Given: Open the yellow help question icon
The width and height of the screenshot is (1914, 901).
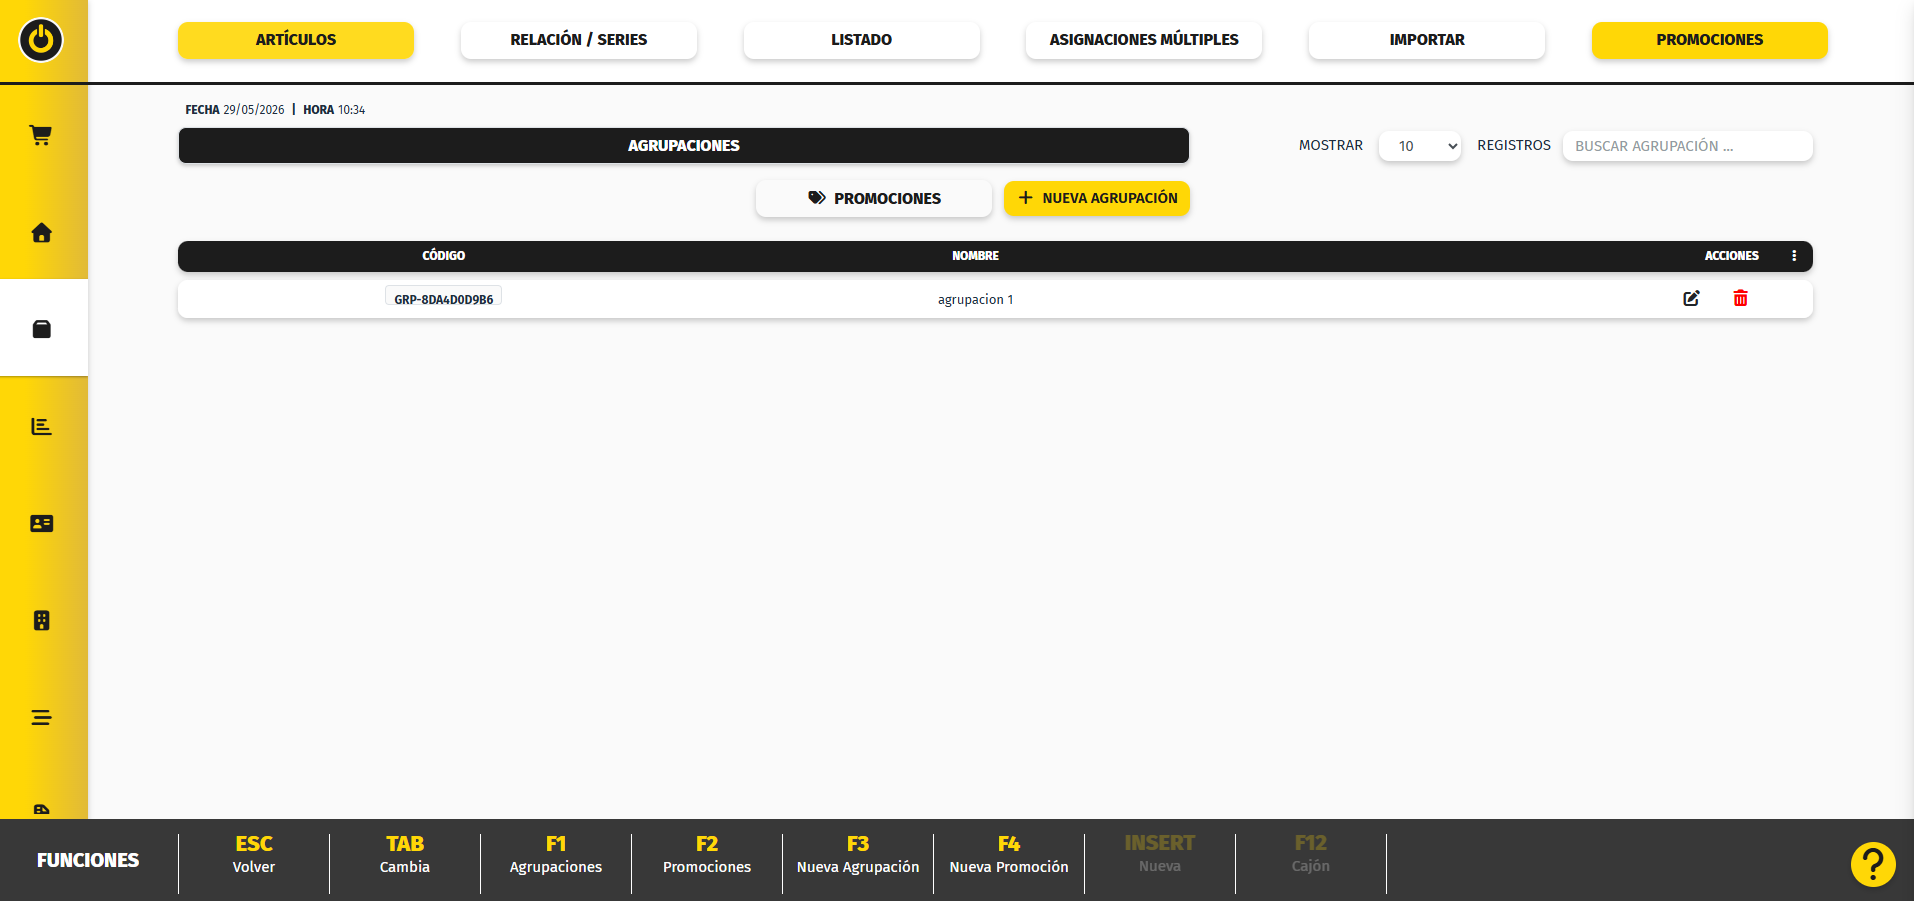Looking at the screenshot, I should point(1873,864).
